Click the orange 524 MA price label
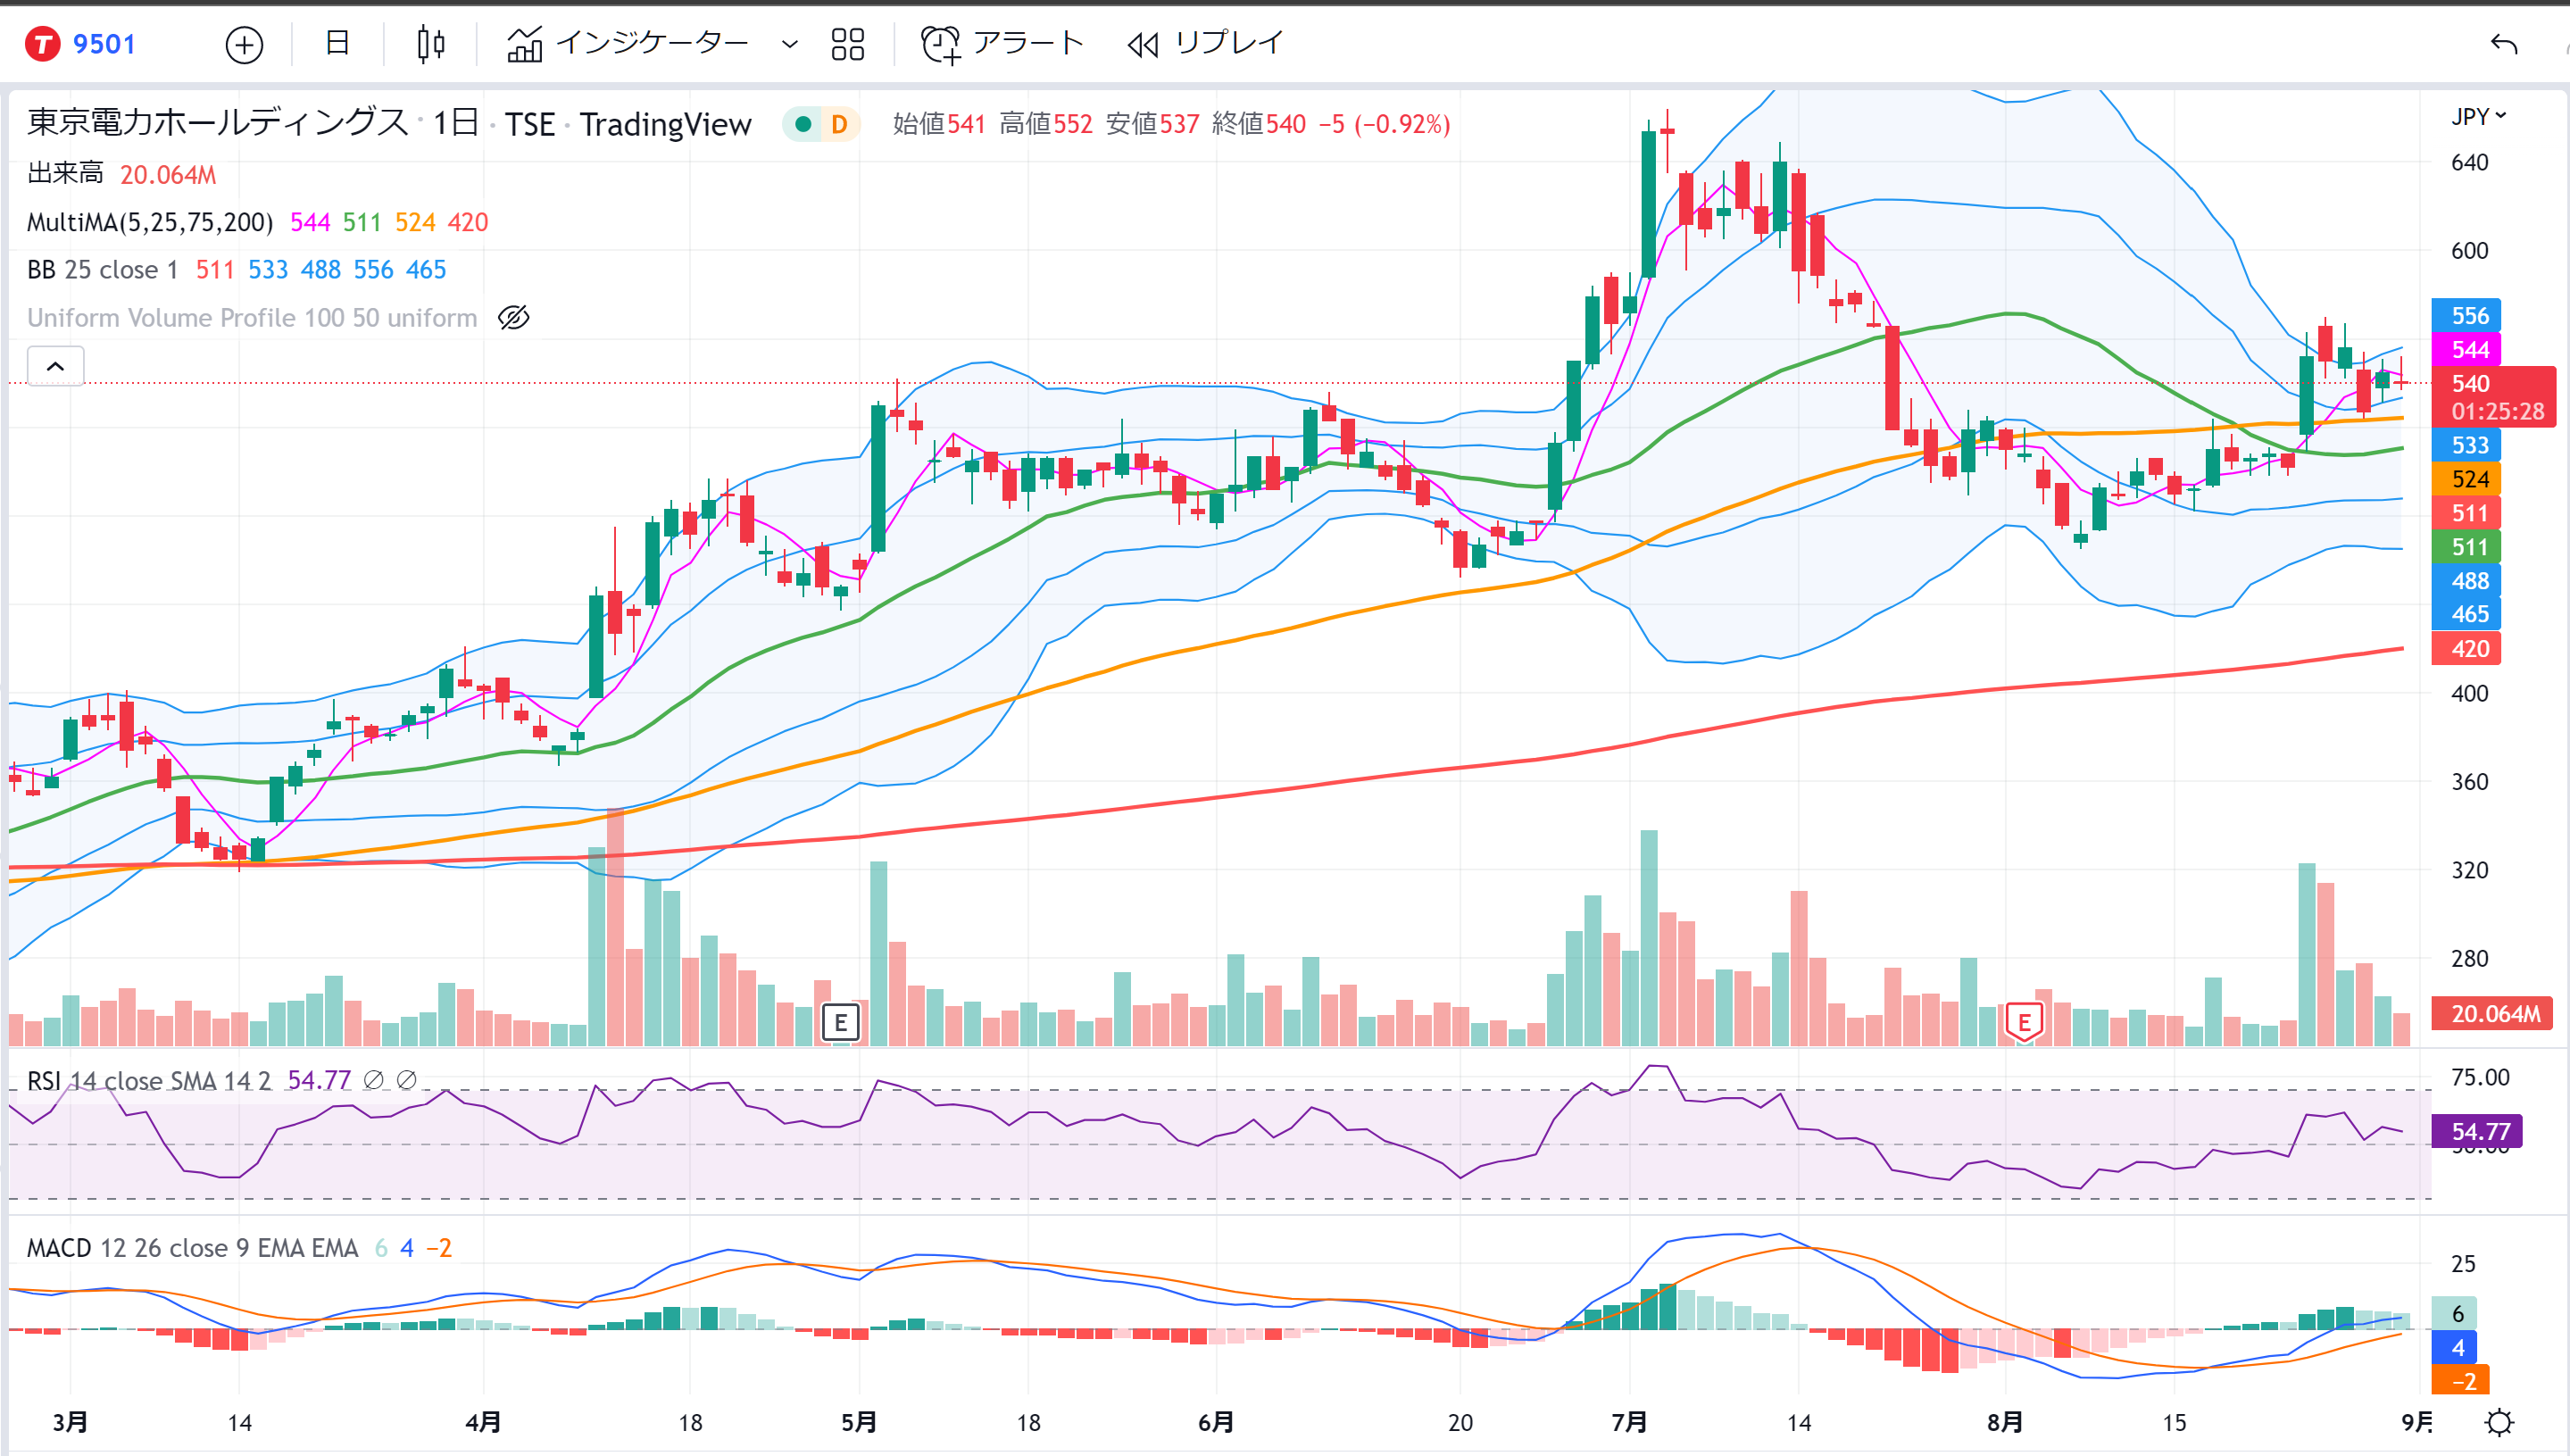The height and width of the screenshot is (1456, 2570). click(x=2466, y=479)
